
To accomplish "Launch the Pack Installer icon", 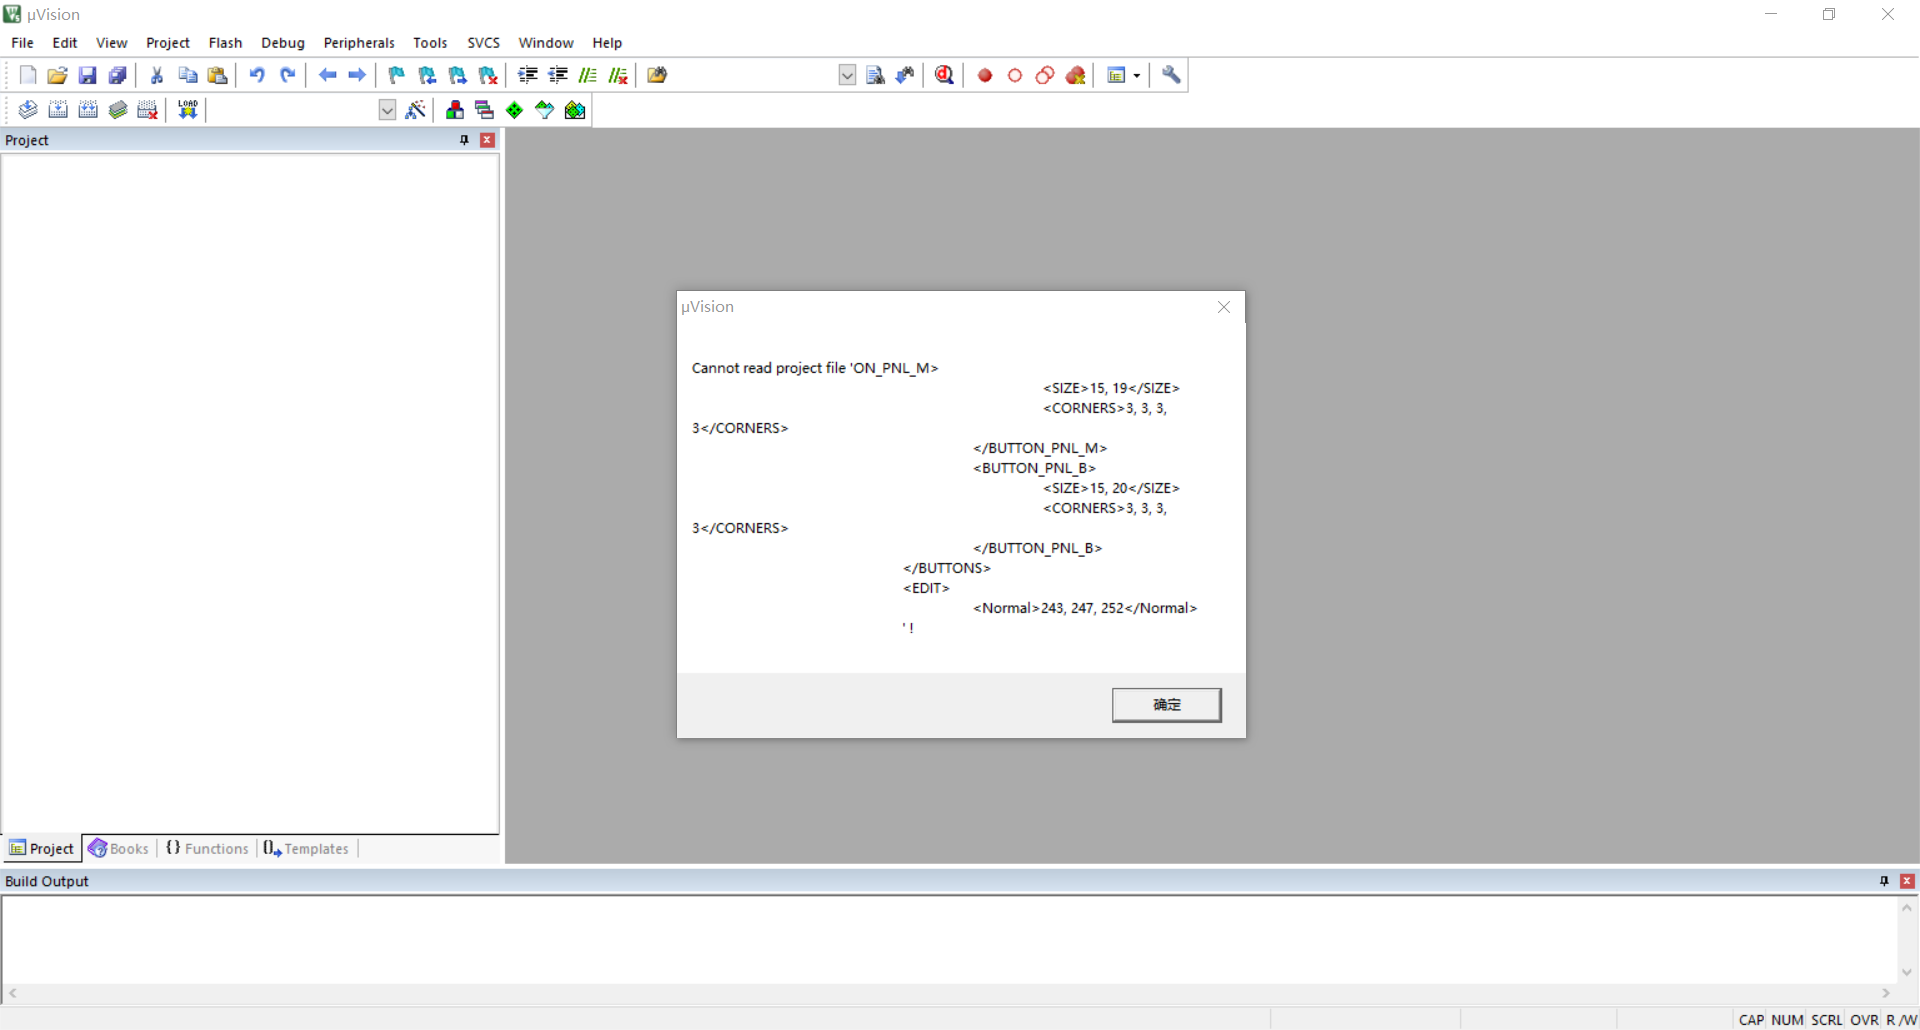I will click(x=575, y=110).
